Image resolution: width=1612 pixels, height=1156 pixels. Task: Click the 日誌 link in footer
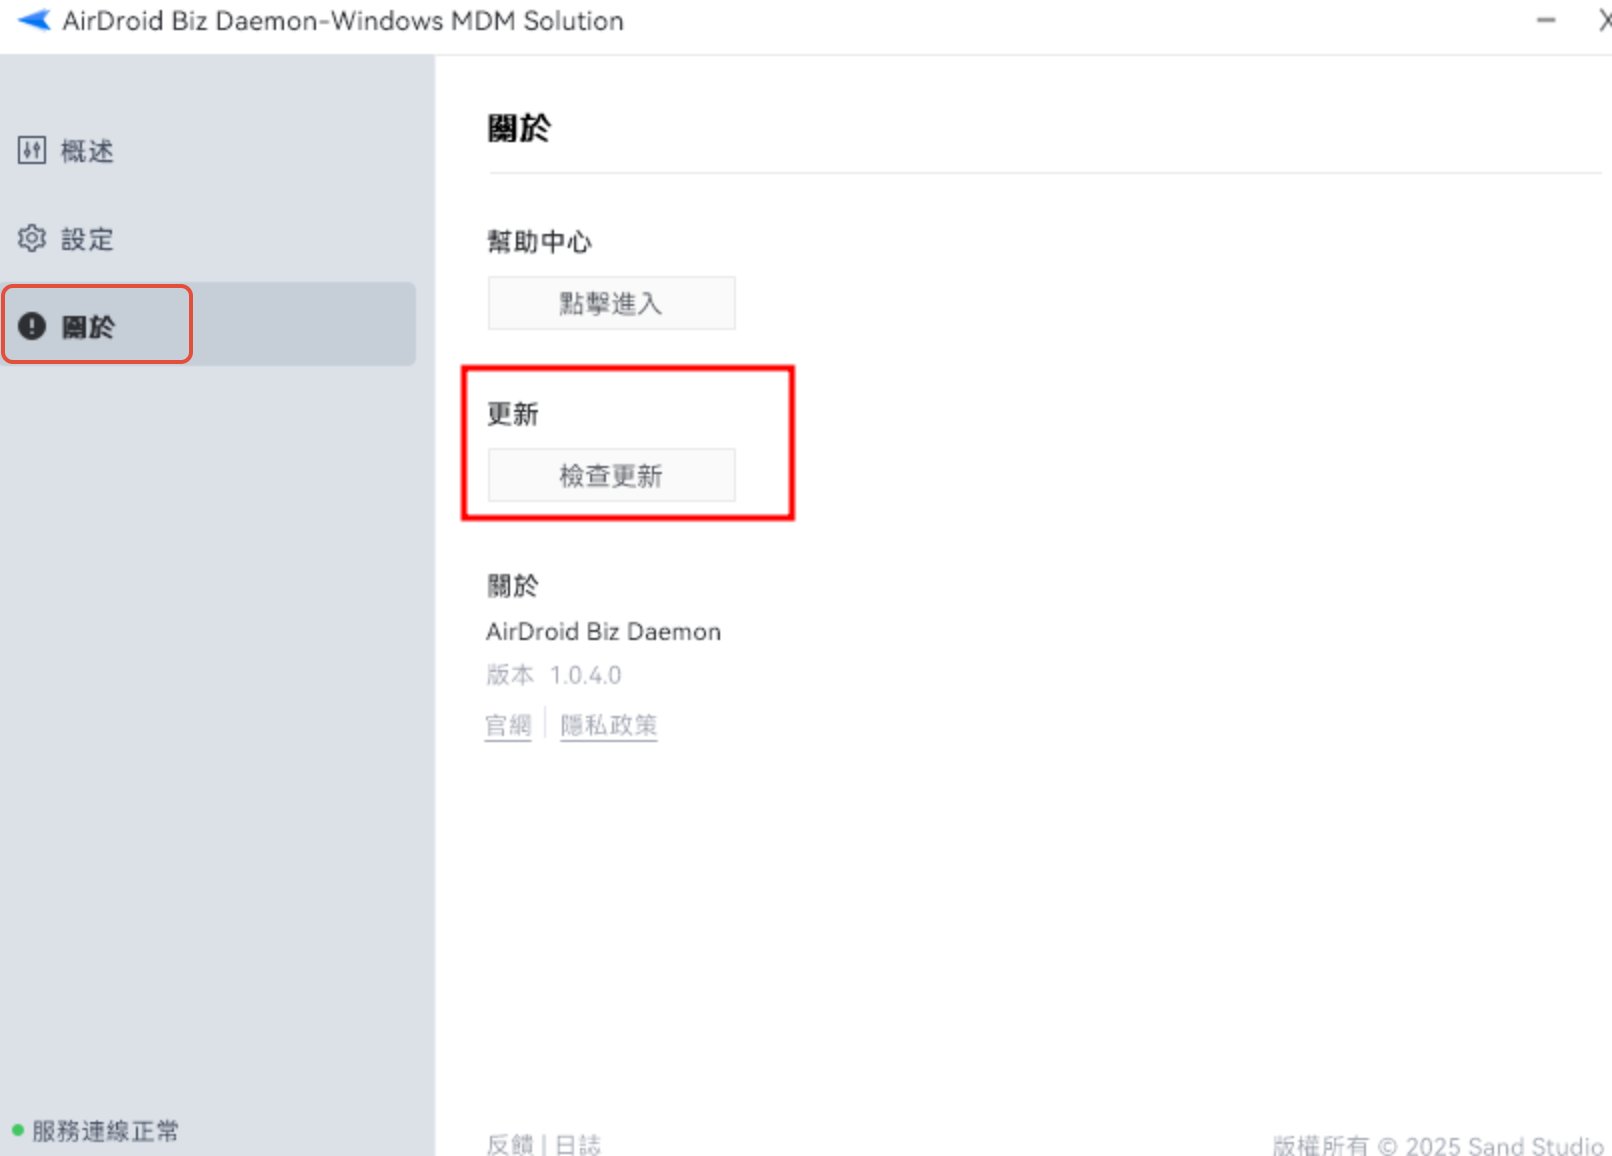[578, 1144]
